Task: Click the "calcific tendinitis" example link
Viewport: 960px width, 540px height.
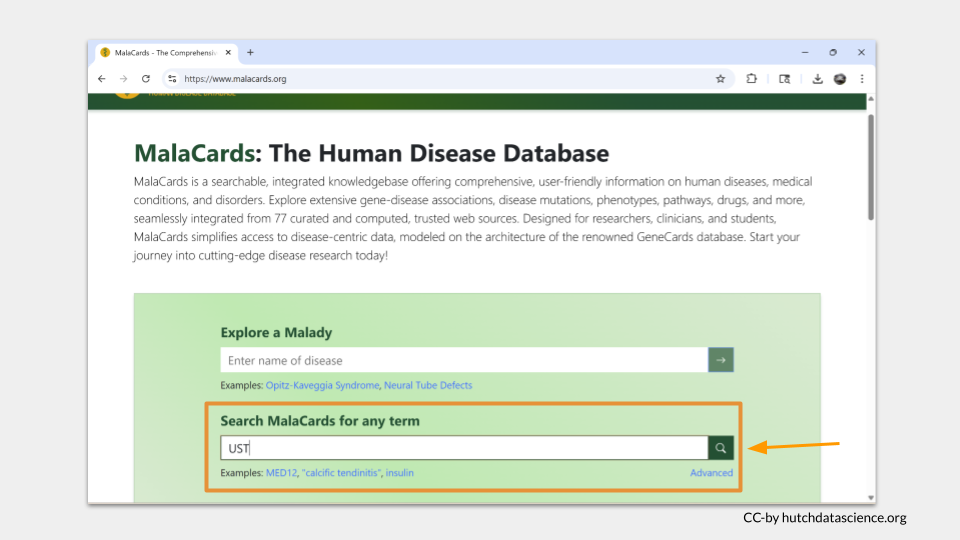Action: (341, 473)
